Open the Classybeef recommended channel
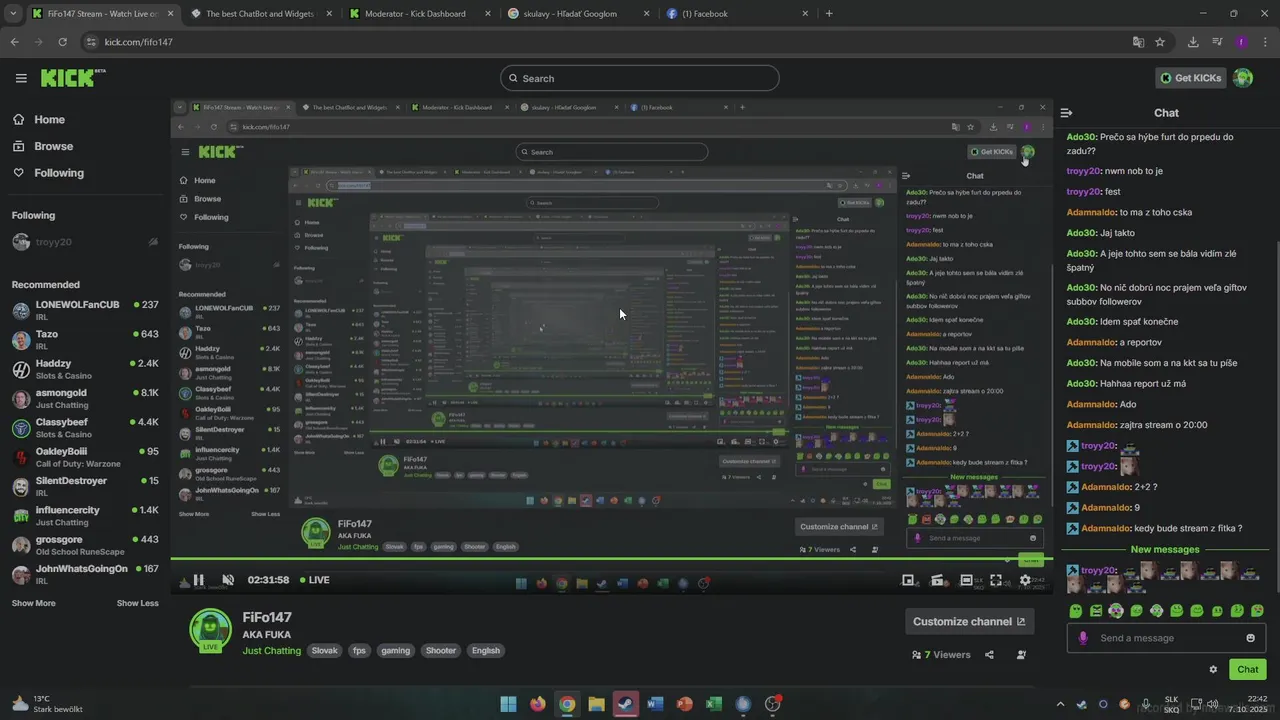The width and height of the screenshot is (1280, 720). (x=85, y=428)
